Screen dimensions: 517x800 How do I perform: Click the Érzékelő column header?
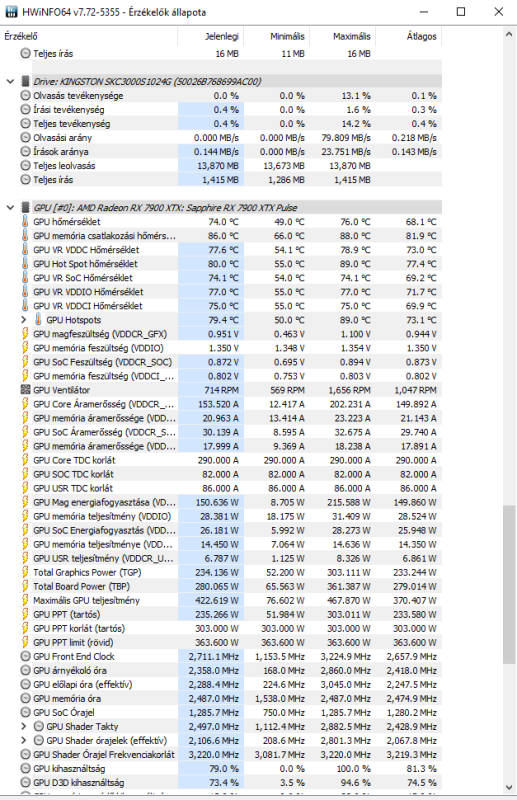coord(90,36)
